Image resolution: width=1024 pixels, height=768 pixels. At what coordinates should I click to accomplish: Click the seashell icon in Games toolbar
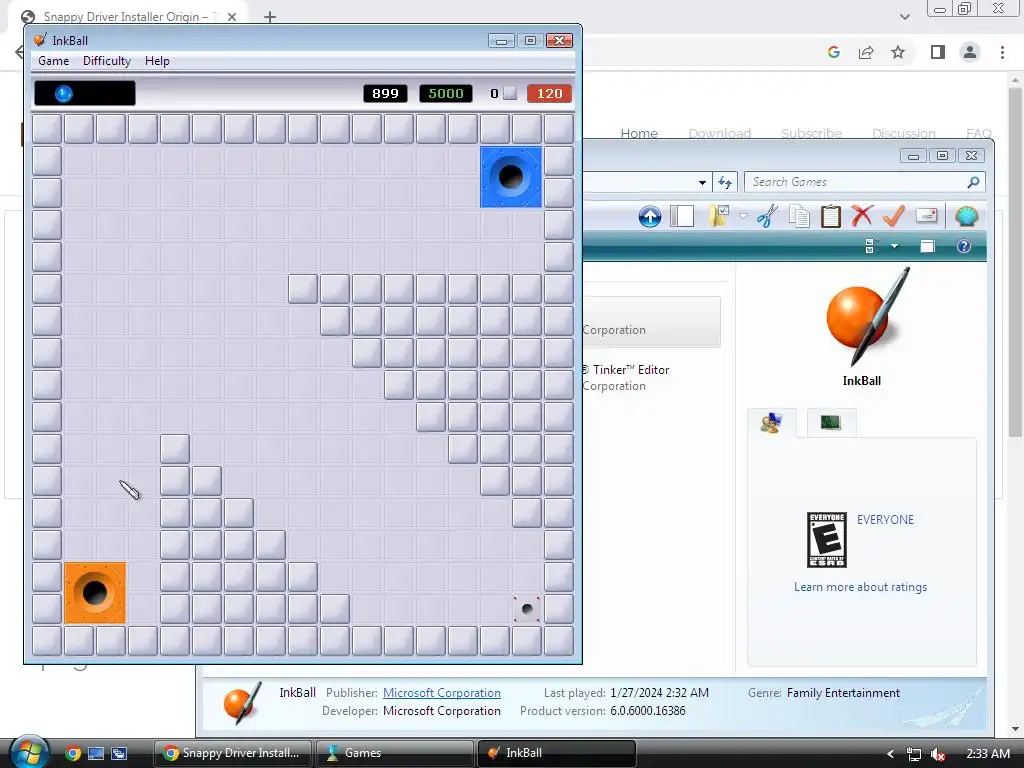tap(966, 216)
